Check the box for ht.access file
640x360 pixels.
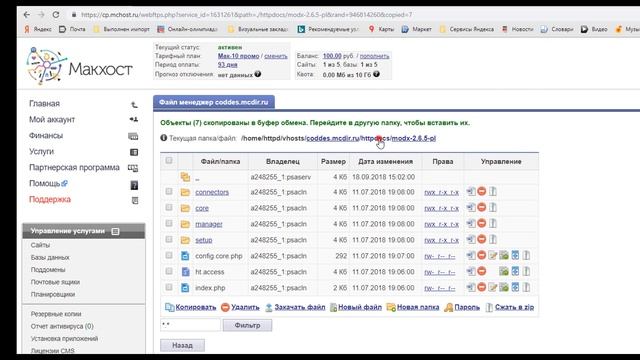[x=169, y=271]
